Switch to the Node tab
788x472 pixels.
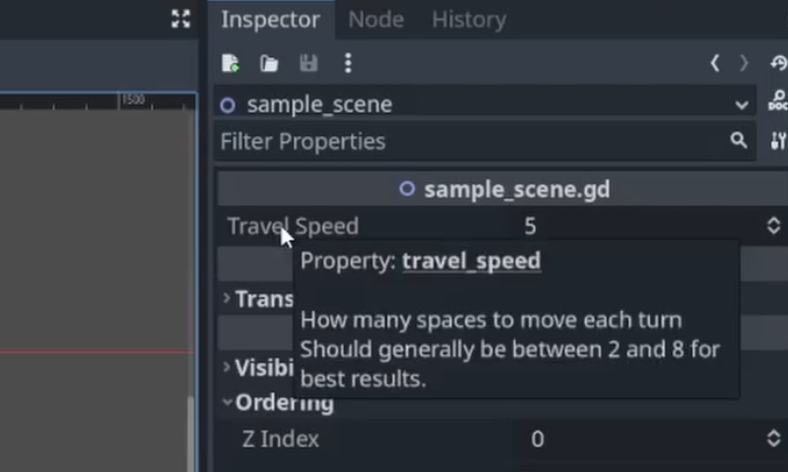tap(376, 20)
